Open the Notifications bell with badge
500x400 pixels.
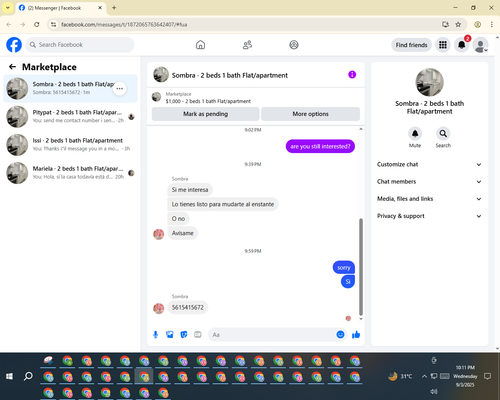click(x=462, y=45)
